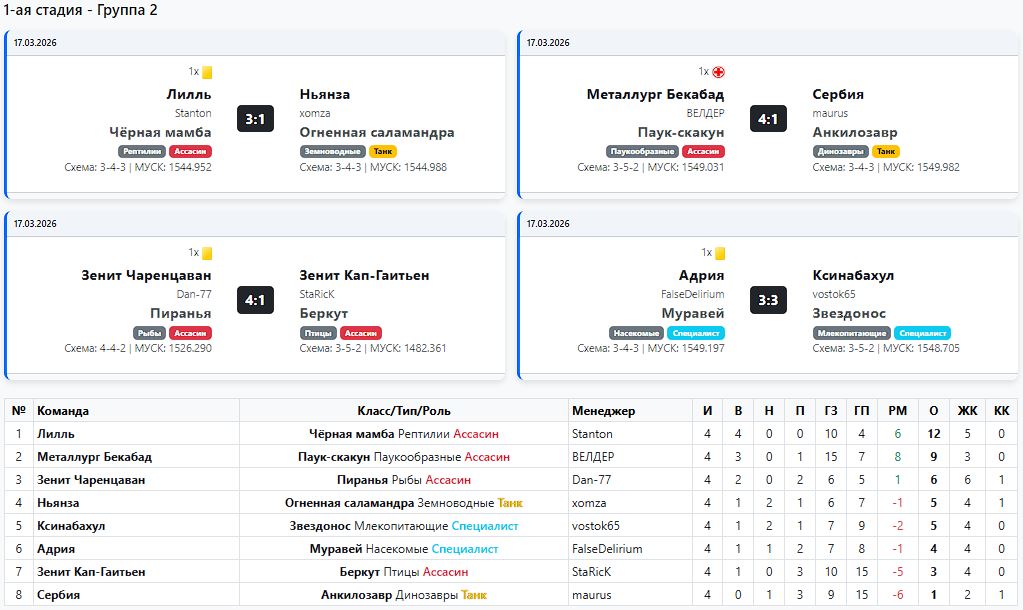Open the 3:1 score of Лилль vs Ньянза
Image resolution: width=1023 pixels, height=610 pixels.
tap(255, 119)
